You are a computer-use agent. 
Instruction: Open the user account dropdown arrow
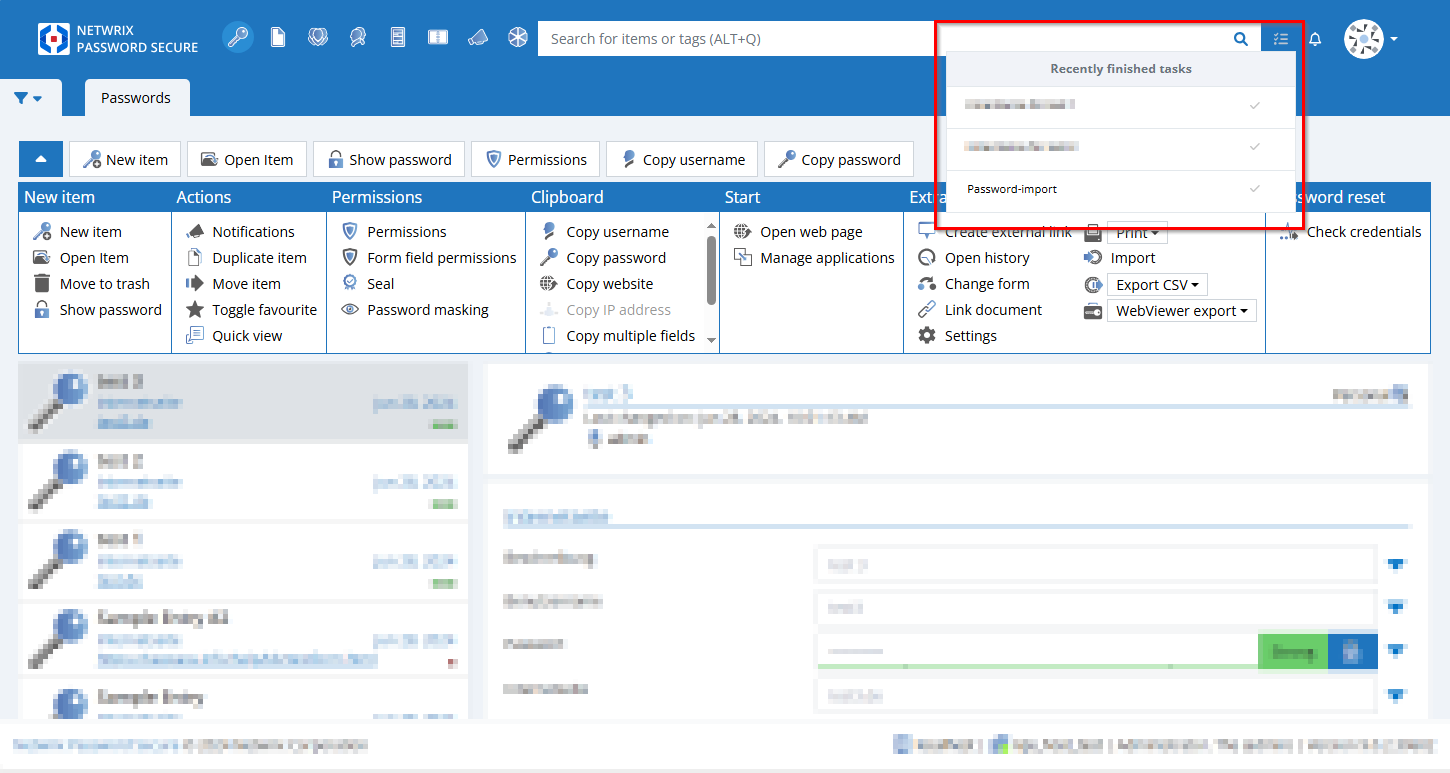[1394, 39]
